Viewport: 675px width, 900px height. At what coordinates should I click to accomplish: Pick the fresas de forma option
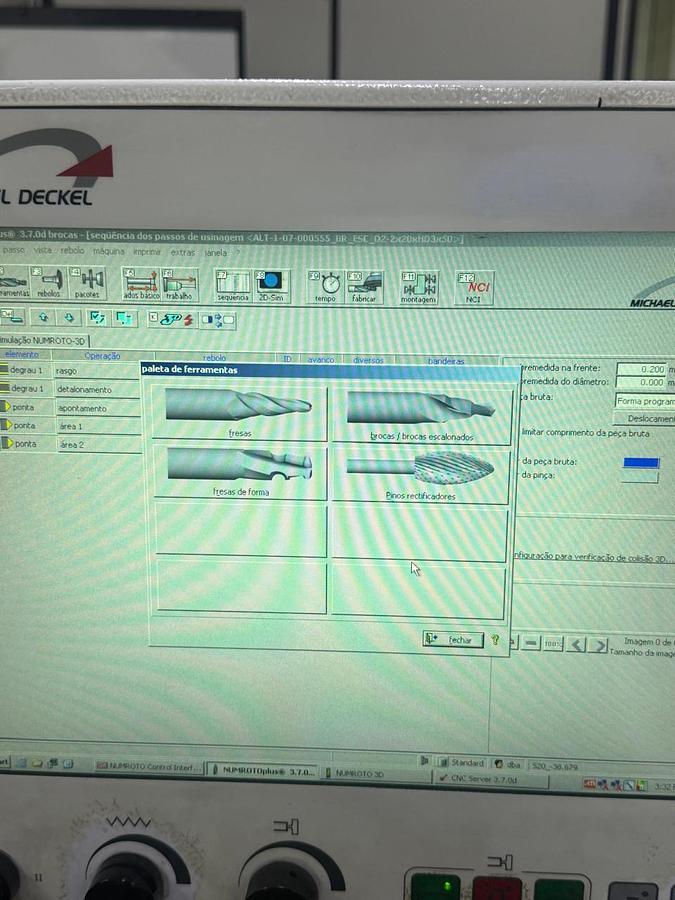point(240,470)
